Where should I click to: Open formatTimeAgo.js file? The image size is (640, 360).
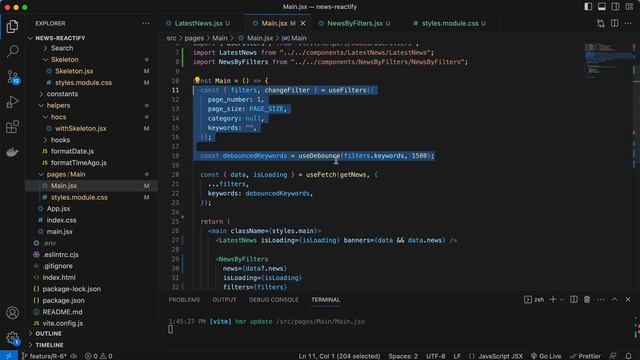coord(78,162)
